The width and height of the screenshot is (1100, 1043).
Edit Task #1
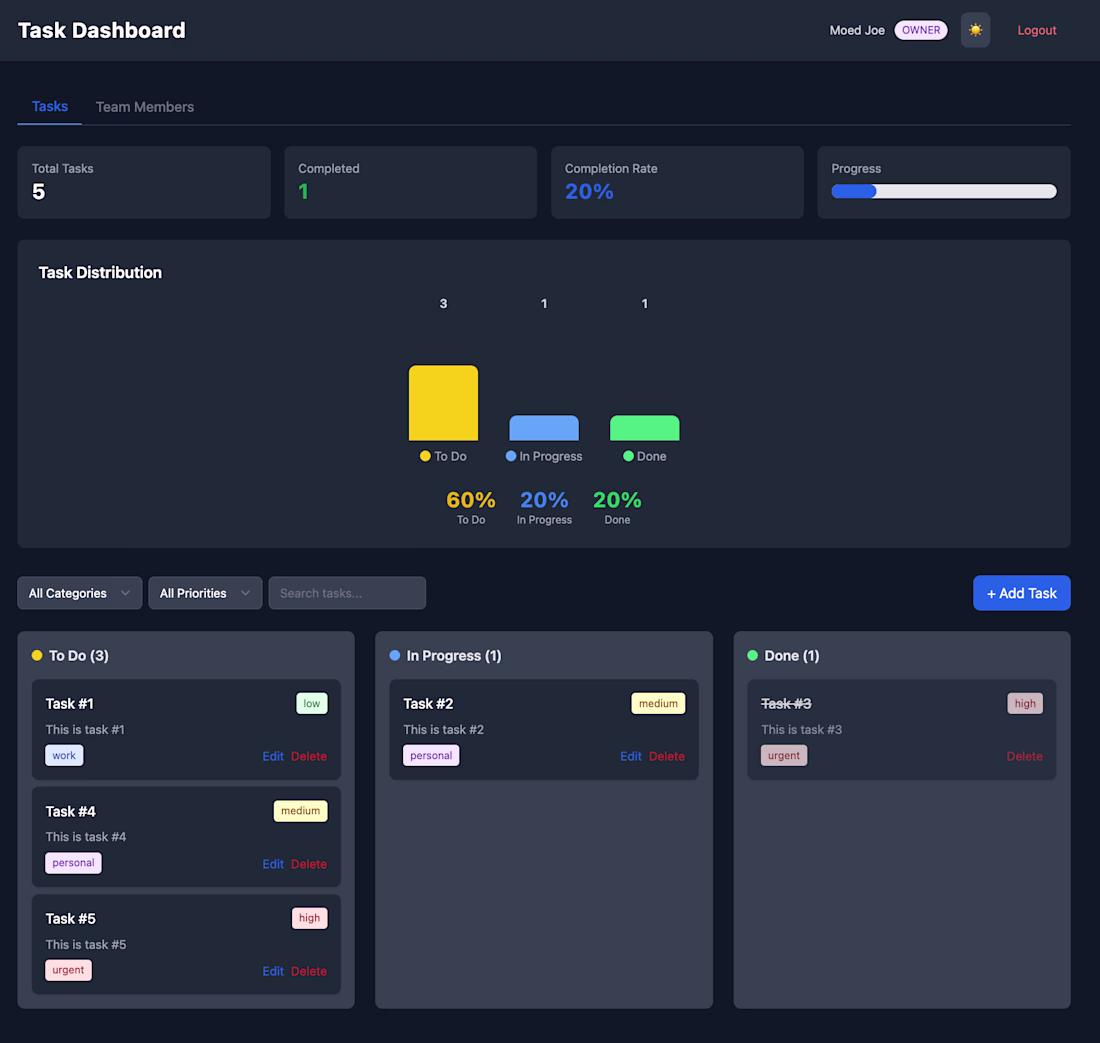click(273, 756)
